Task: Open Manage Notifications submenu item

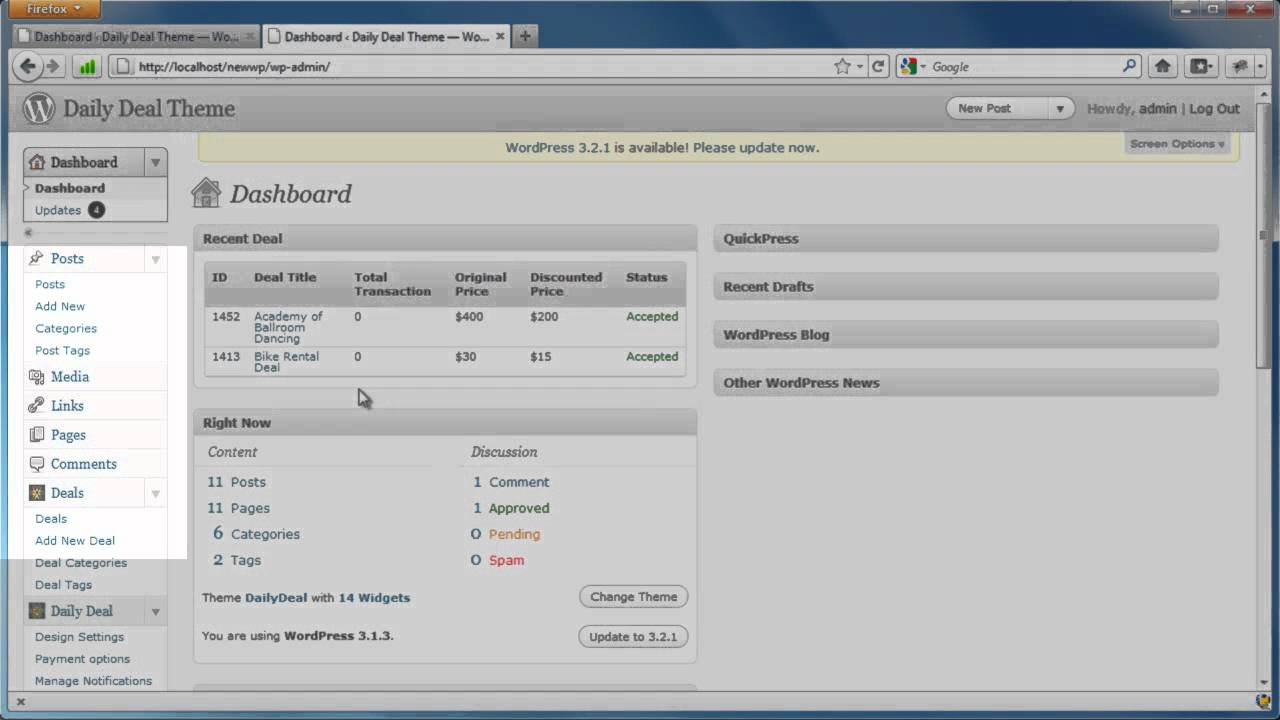Action: pyautogui.click(x=93, y=681)
